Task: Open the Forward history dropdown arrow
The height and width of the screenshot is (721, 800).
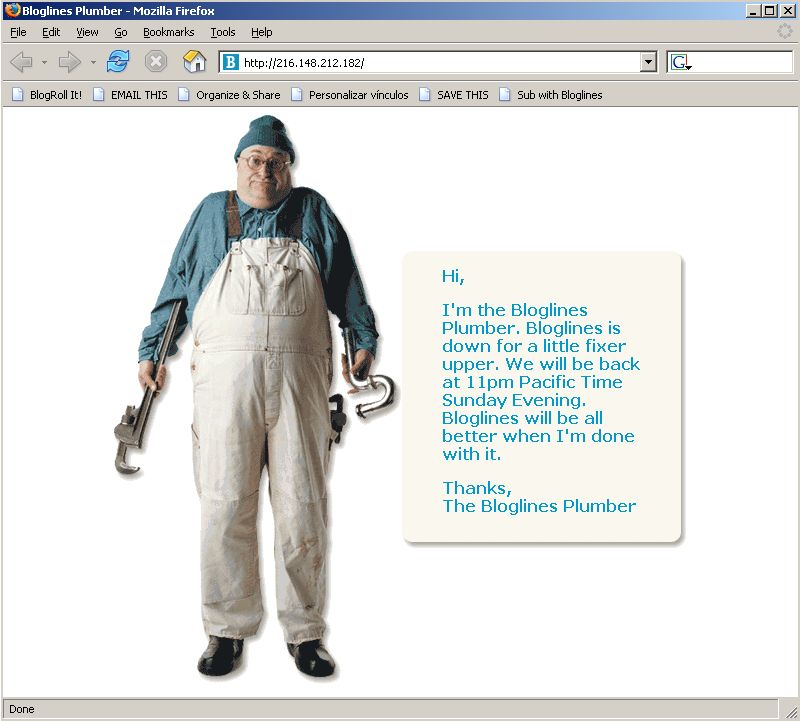Action: coord(93,62)
